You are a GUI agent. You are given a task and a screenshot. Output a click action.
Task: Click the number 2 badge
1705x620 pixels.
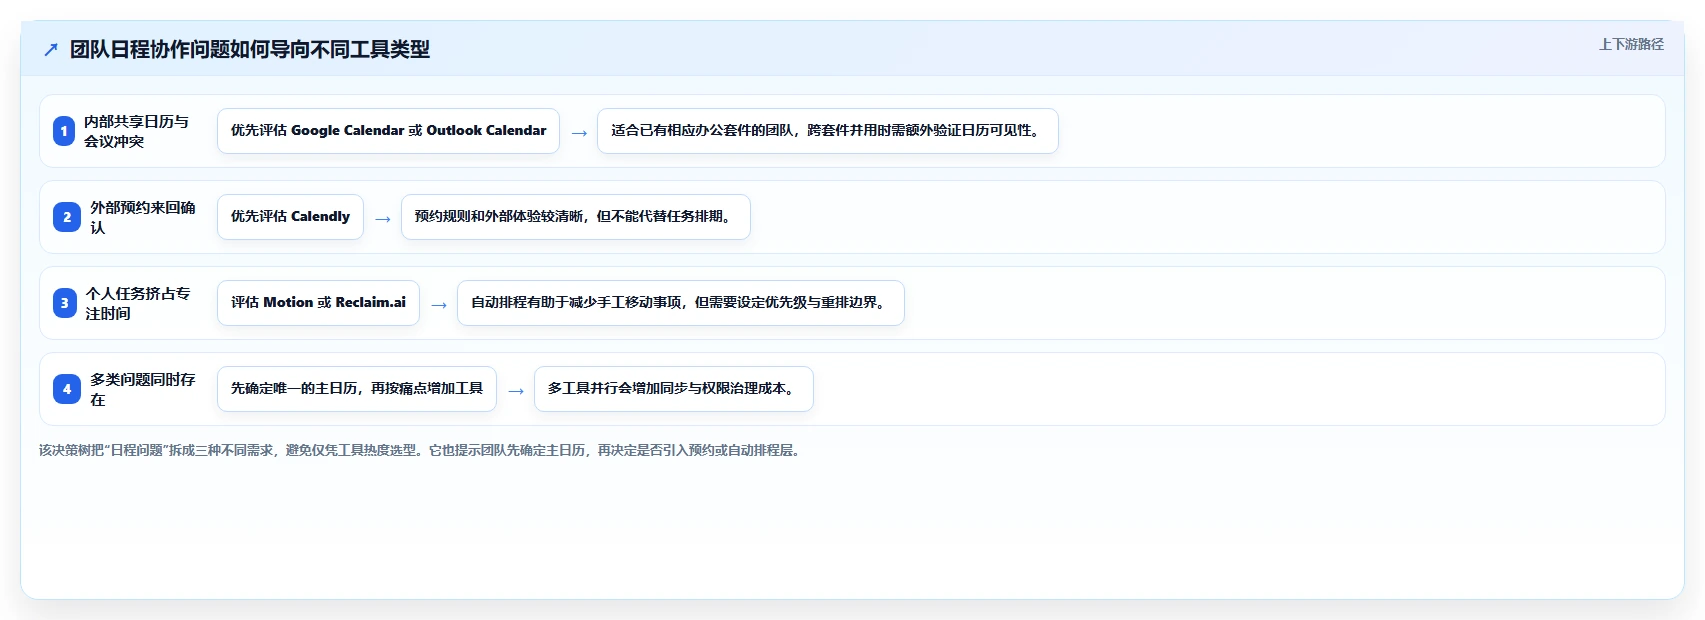click(67, 217)
